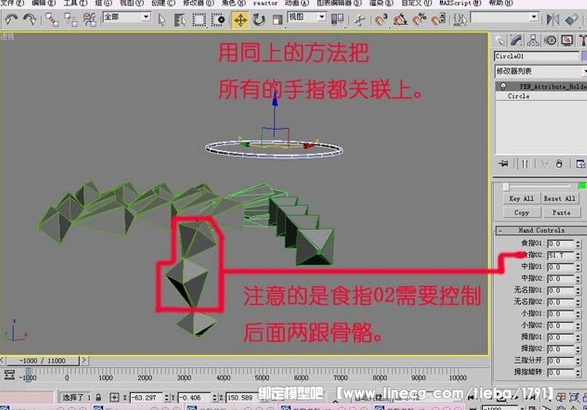Click the Redo arrow icon
The height and width of the screenshot is (410, 587).
[x=30, y=19]
